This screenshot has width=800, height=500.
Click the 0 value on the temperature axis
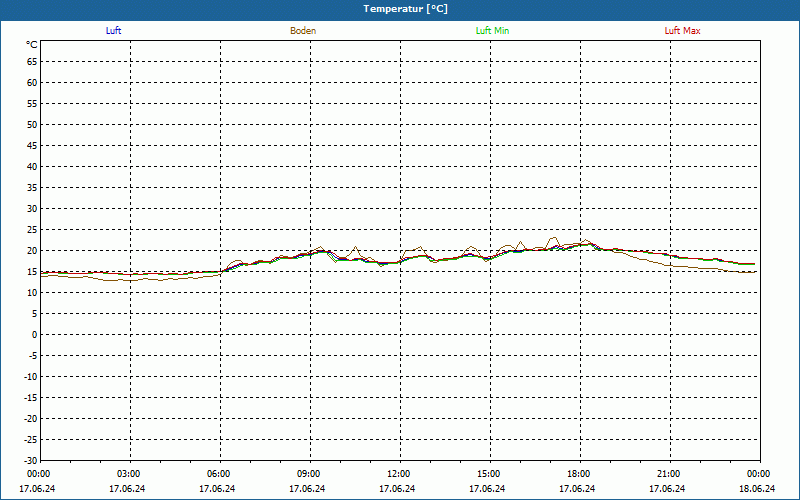click(35, 335)
